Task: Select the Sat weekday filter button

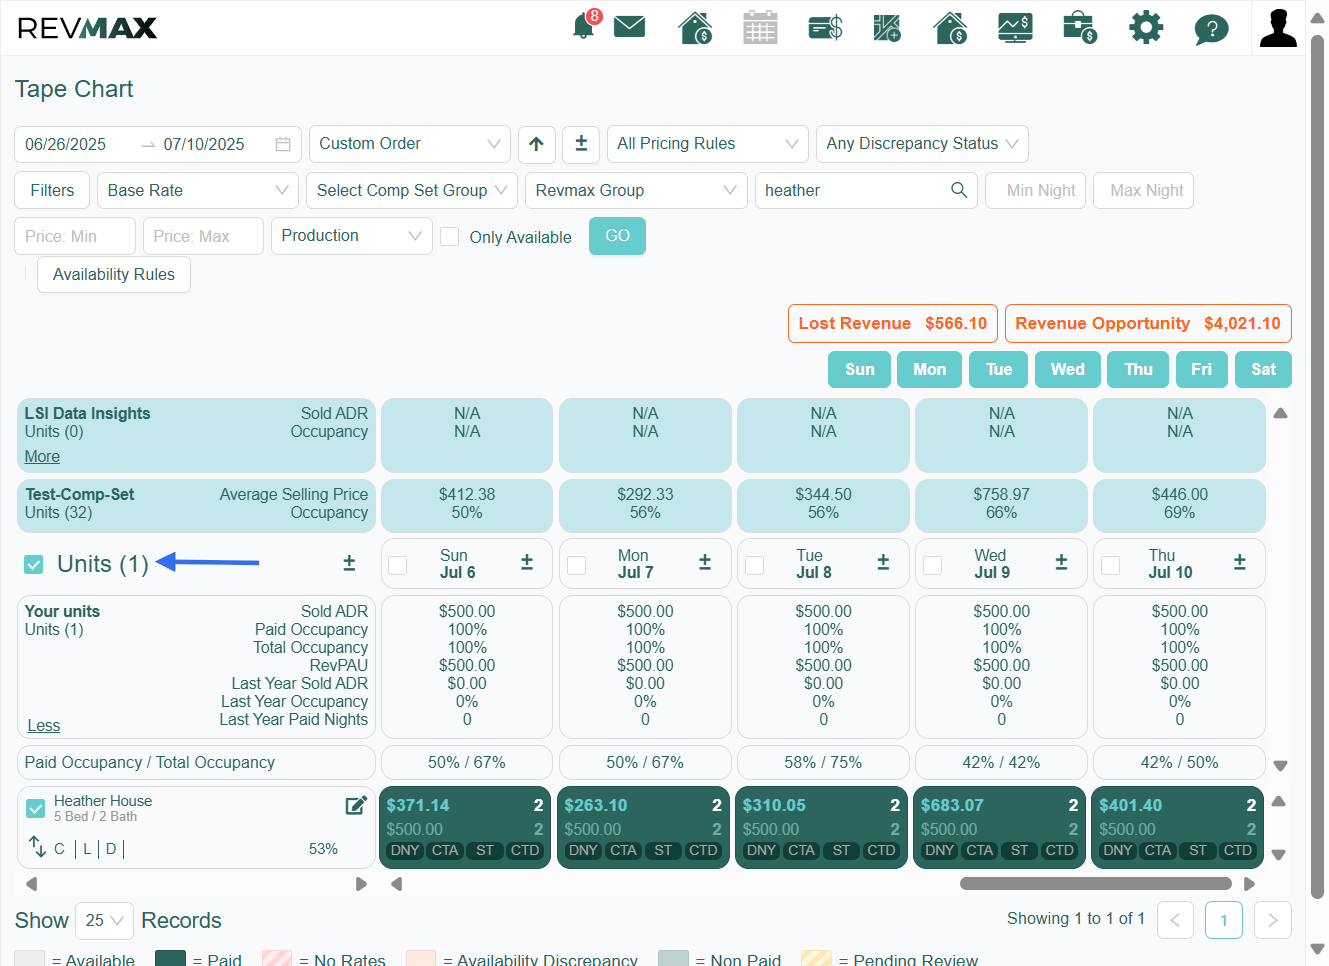Action: click(x=1264, y=369)
